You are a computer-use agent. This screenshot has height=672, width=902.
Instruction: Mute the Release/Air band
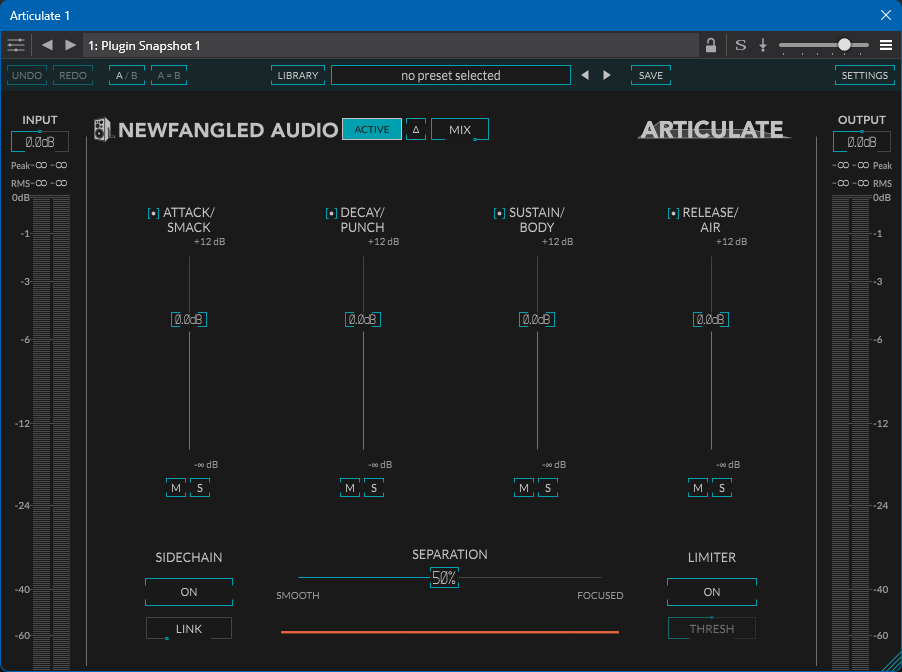click(x=698, y=488)
